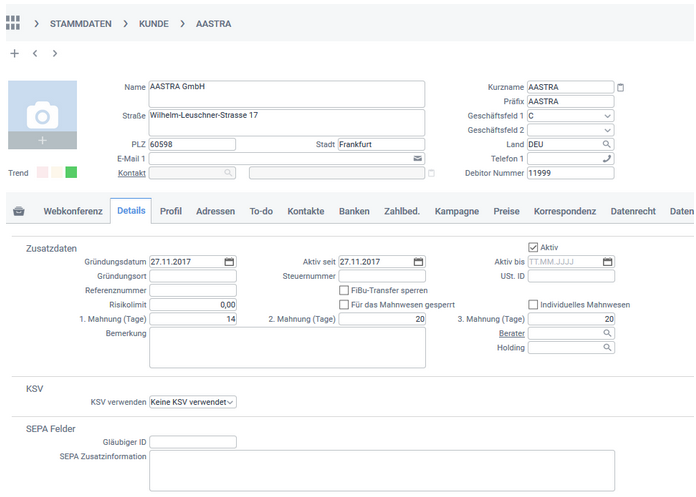Viewport: 696px width, 497px height.
Task: Click the copy icon beside Kurzname
Action: (x=621, y=87)
